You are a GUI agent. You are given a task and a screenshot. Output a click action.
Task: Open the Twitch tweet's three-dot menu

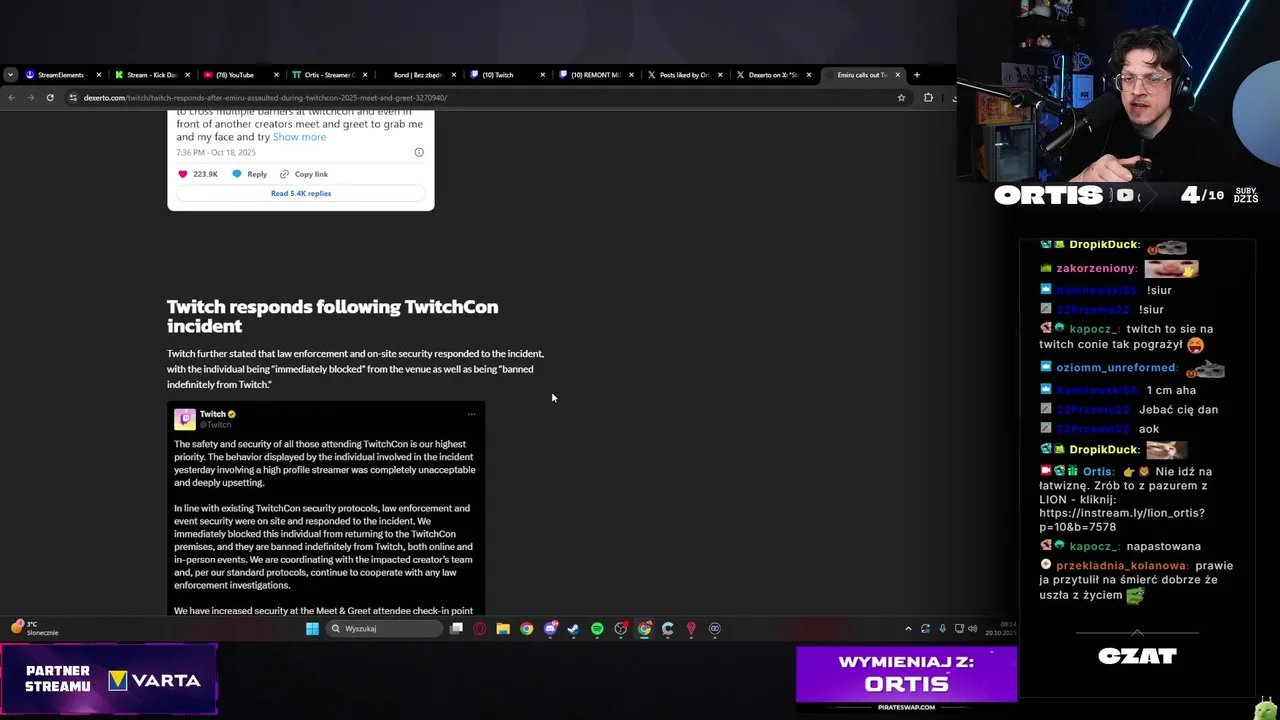(x=471, y=414)
